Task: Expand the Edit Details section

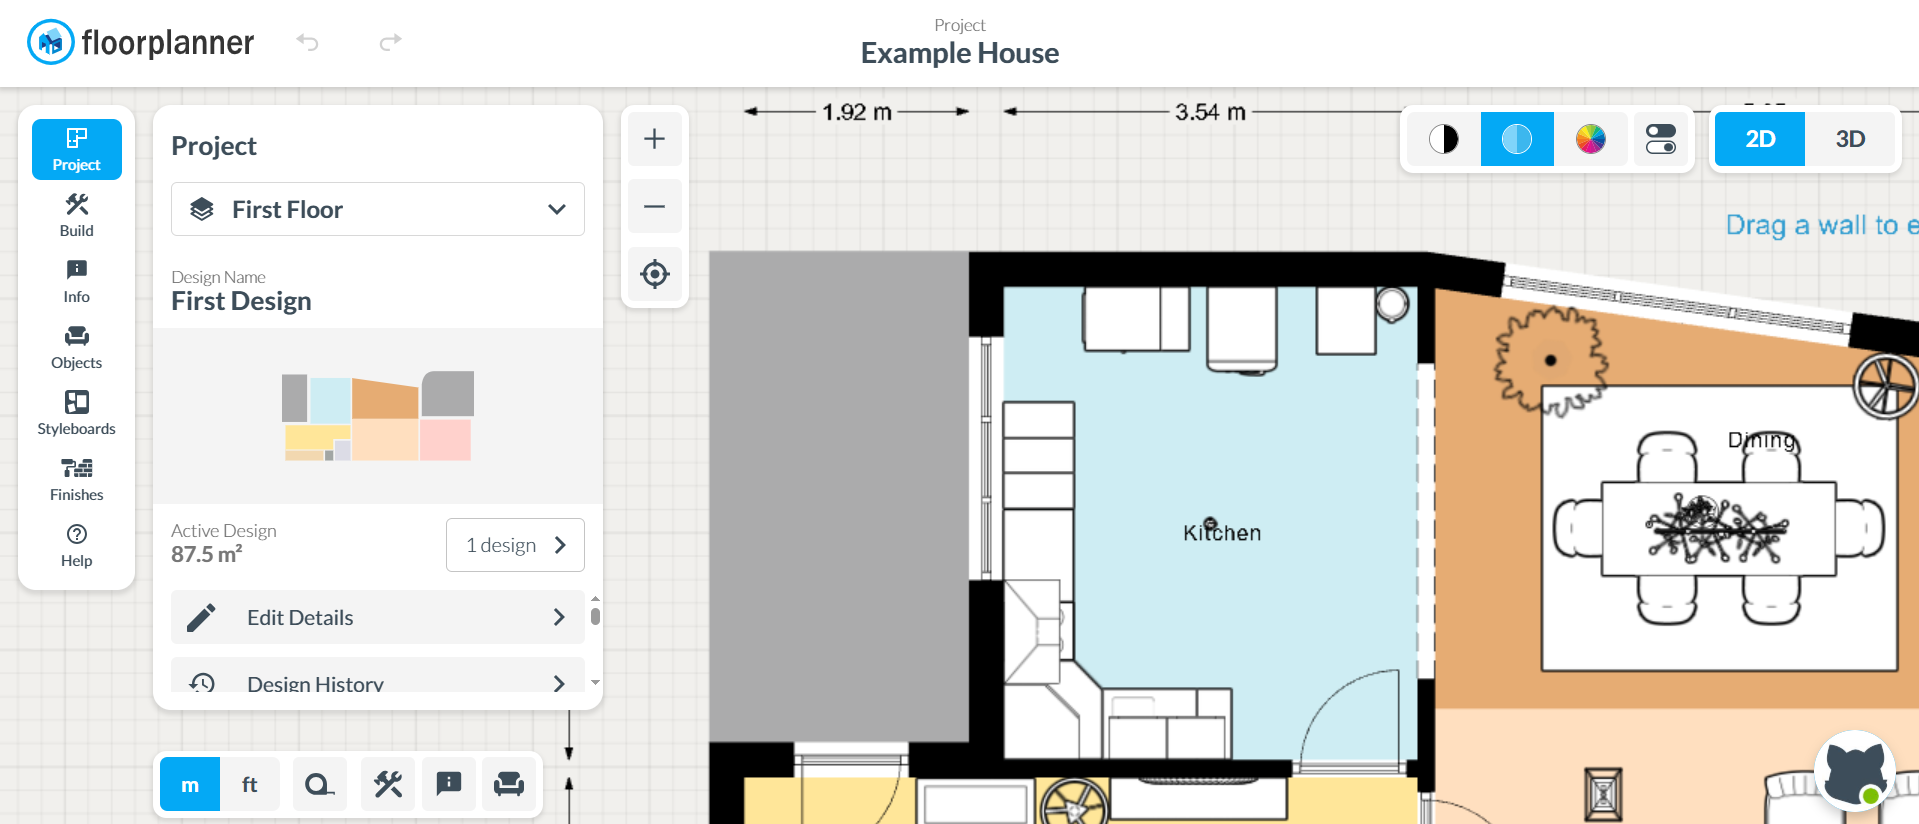Action: click(378, 618)
